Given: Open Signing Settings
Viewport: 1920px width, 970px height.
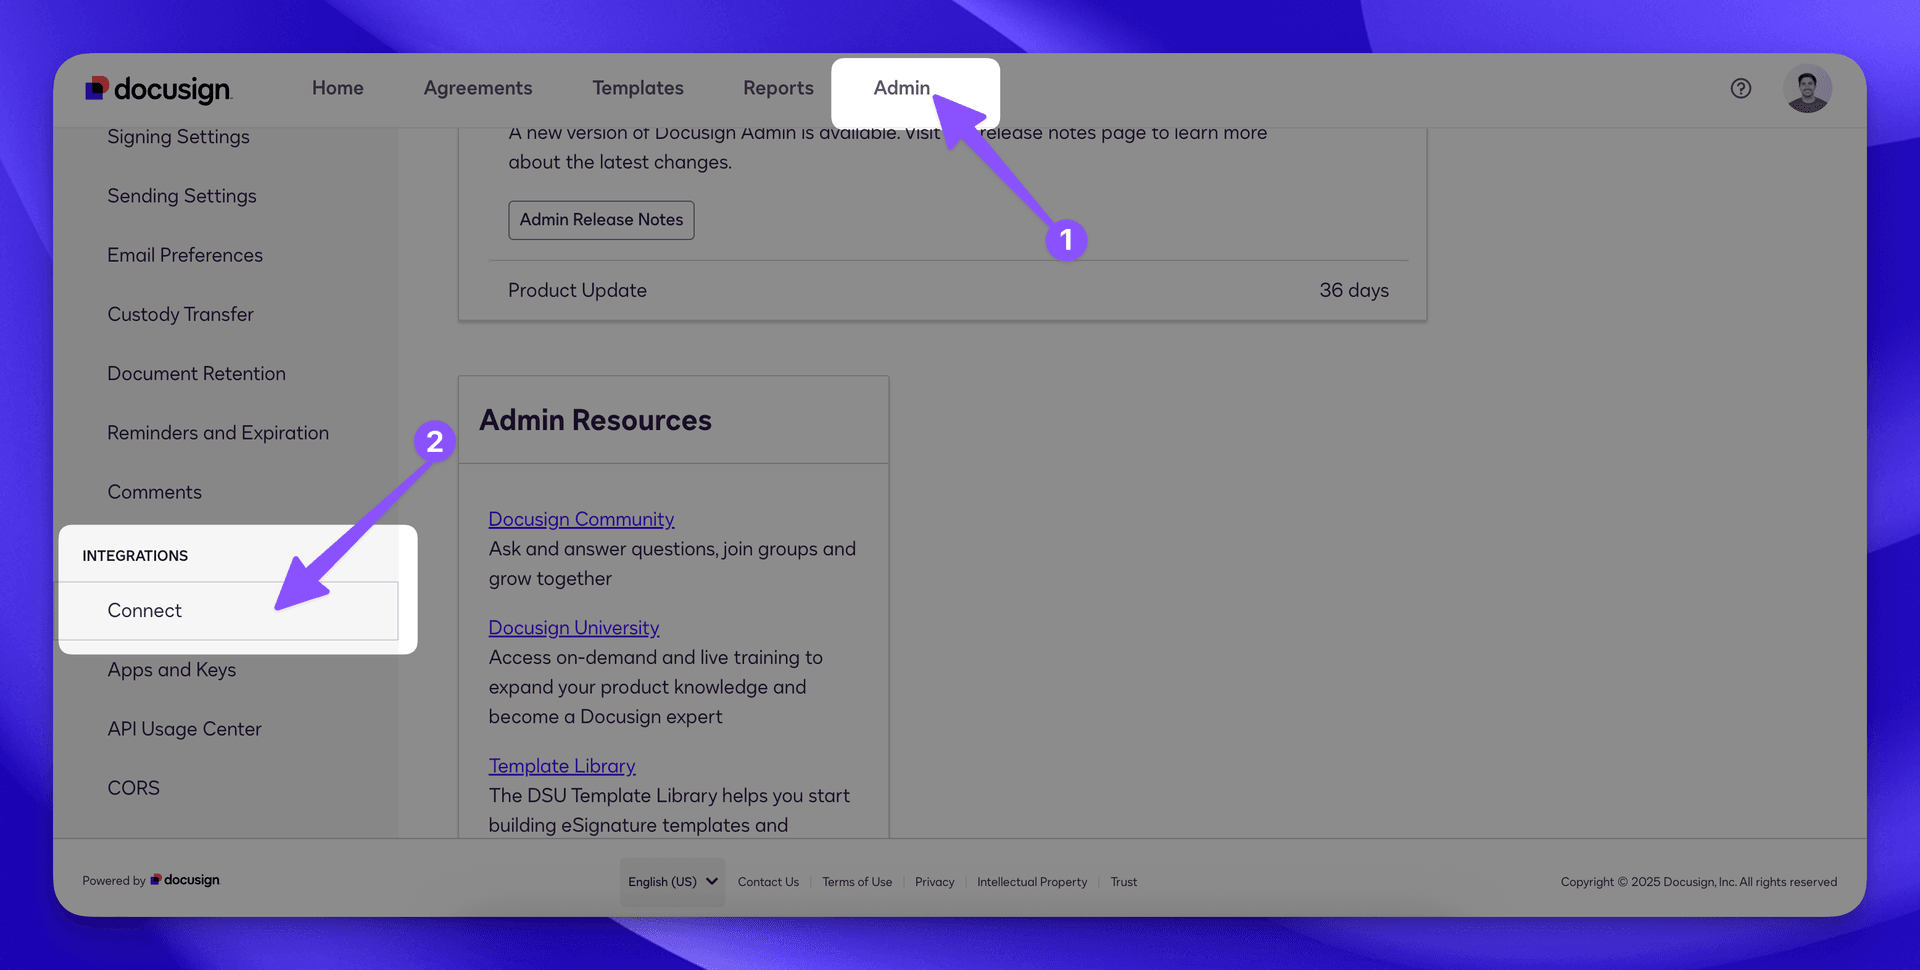Looking at the screenshot, I should click(178, 137).
